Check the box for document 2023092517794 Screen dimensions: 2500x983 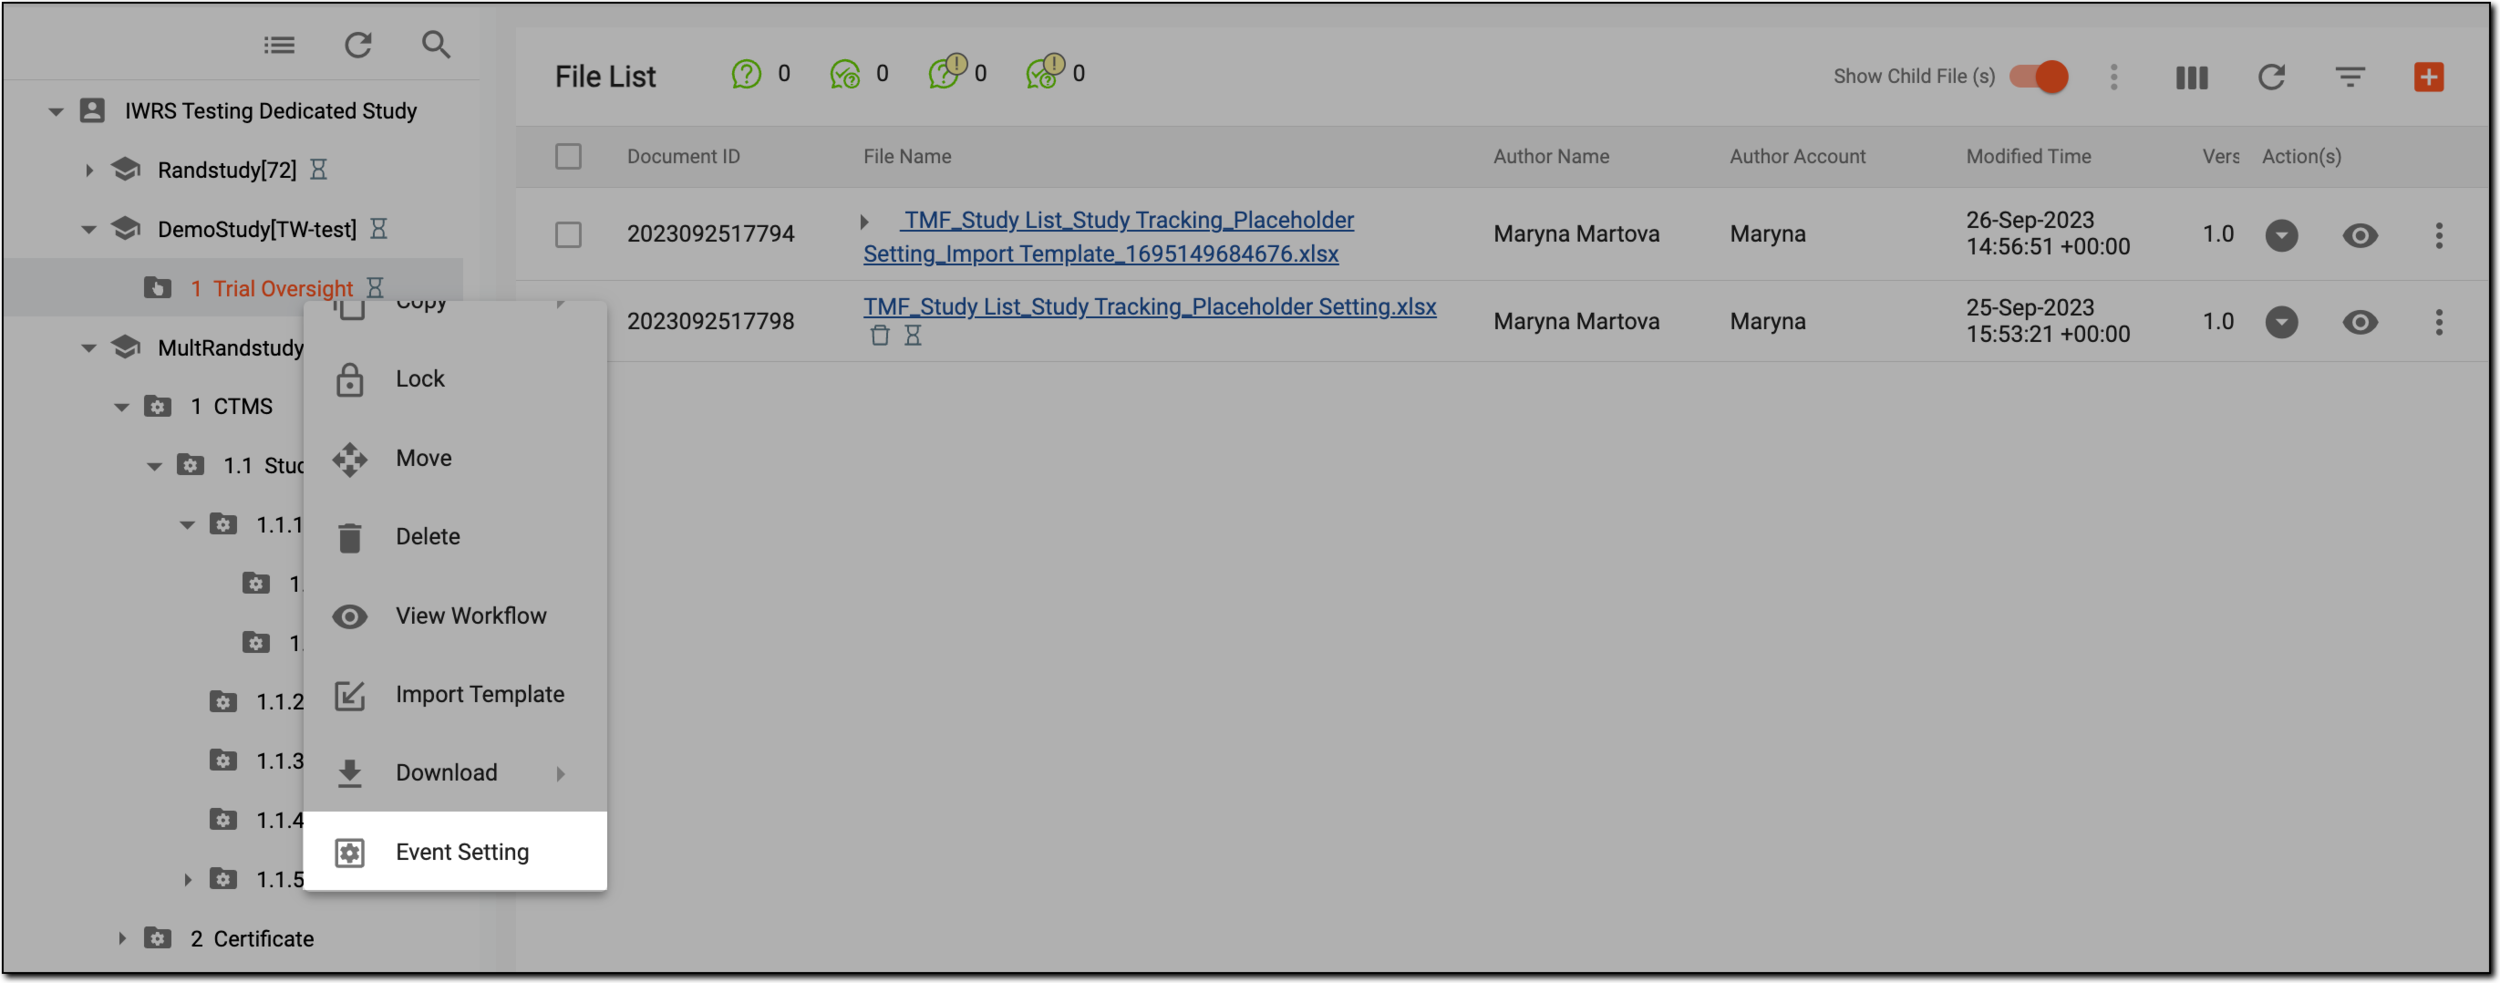[568, 235]
